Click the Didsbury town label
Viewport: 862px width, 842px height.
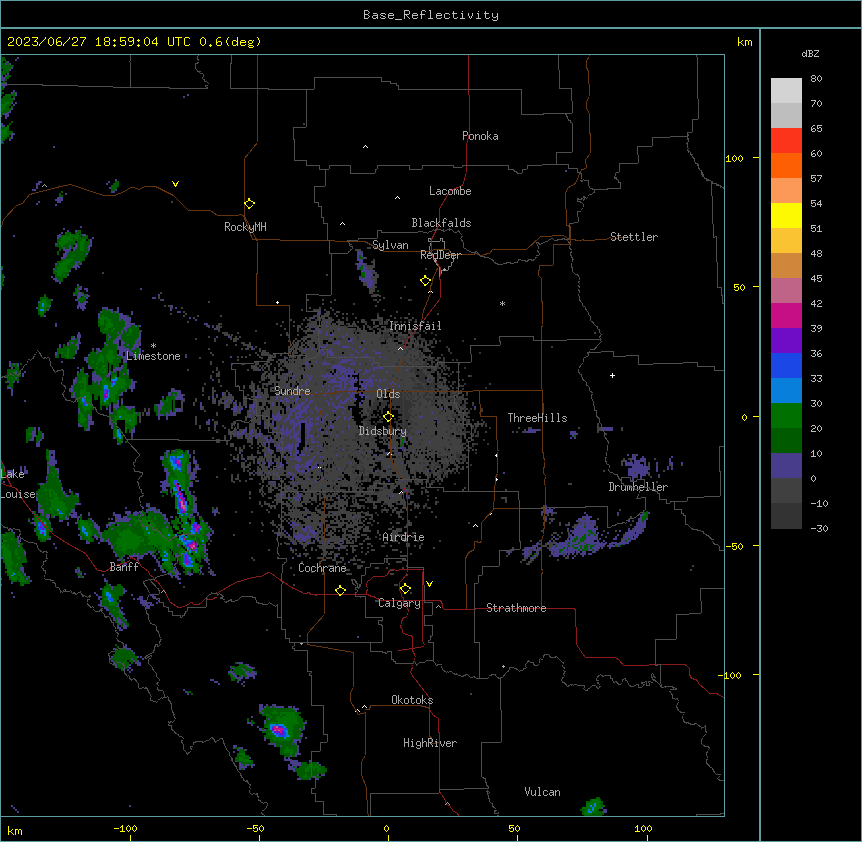pos(383,431)
